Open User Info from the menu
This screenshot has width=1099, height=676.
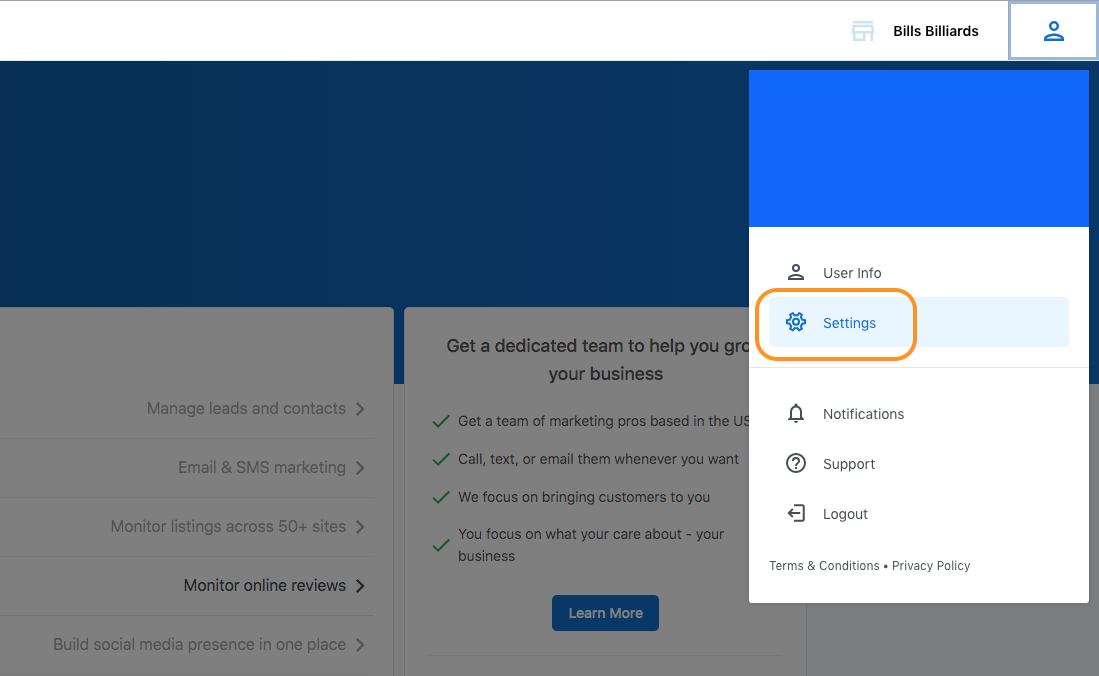point(919,272)
